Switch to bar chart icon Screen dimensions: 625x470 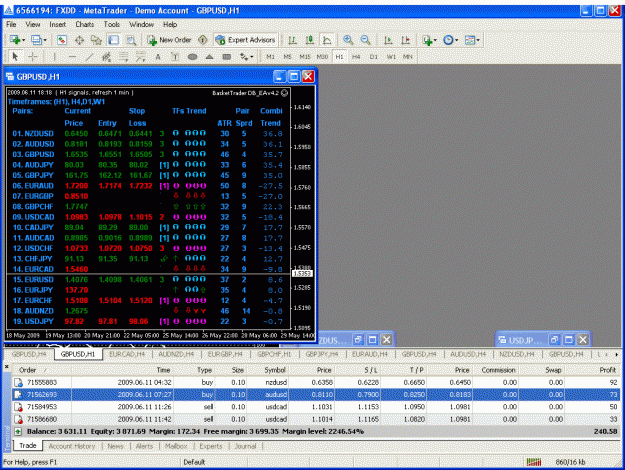pos(292,40)
